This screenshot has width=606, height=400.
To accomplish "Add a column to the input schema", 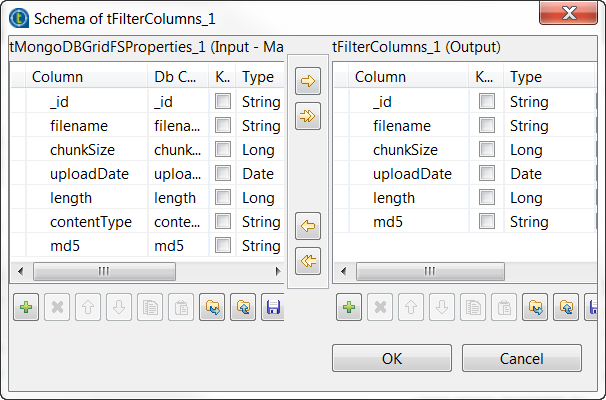I will tap(26, 307).
